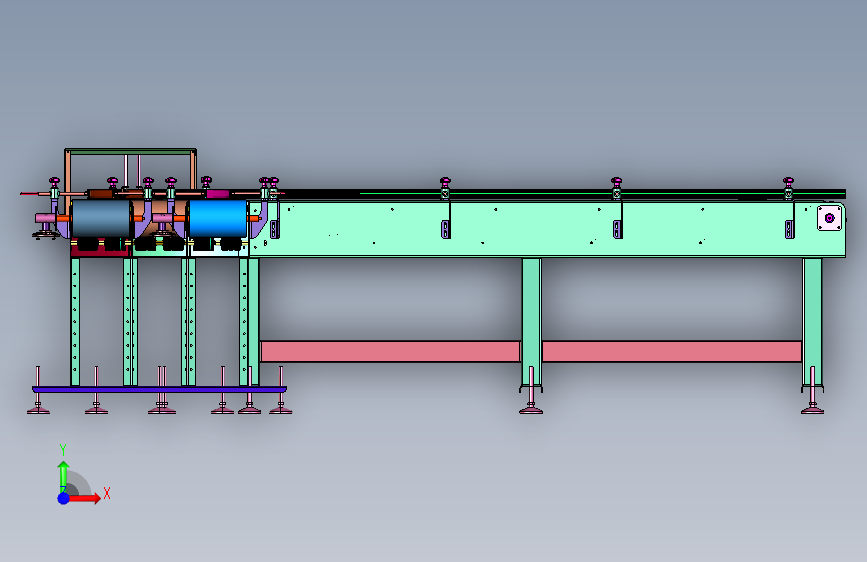Screen dimensions: 867x562
Task: Click the green Y axis arrow of triad
Action: [63, 475]
